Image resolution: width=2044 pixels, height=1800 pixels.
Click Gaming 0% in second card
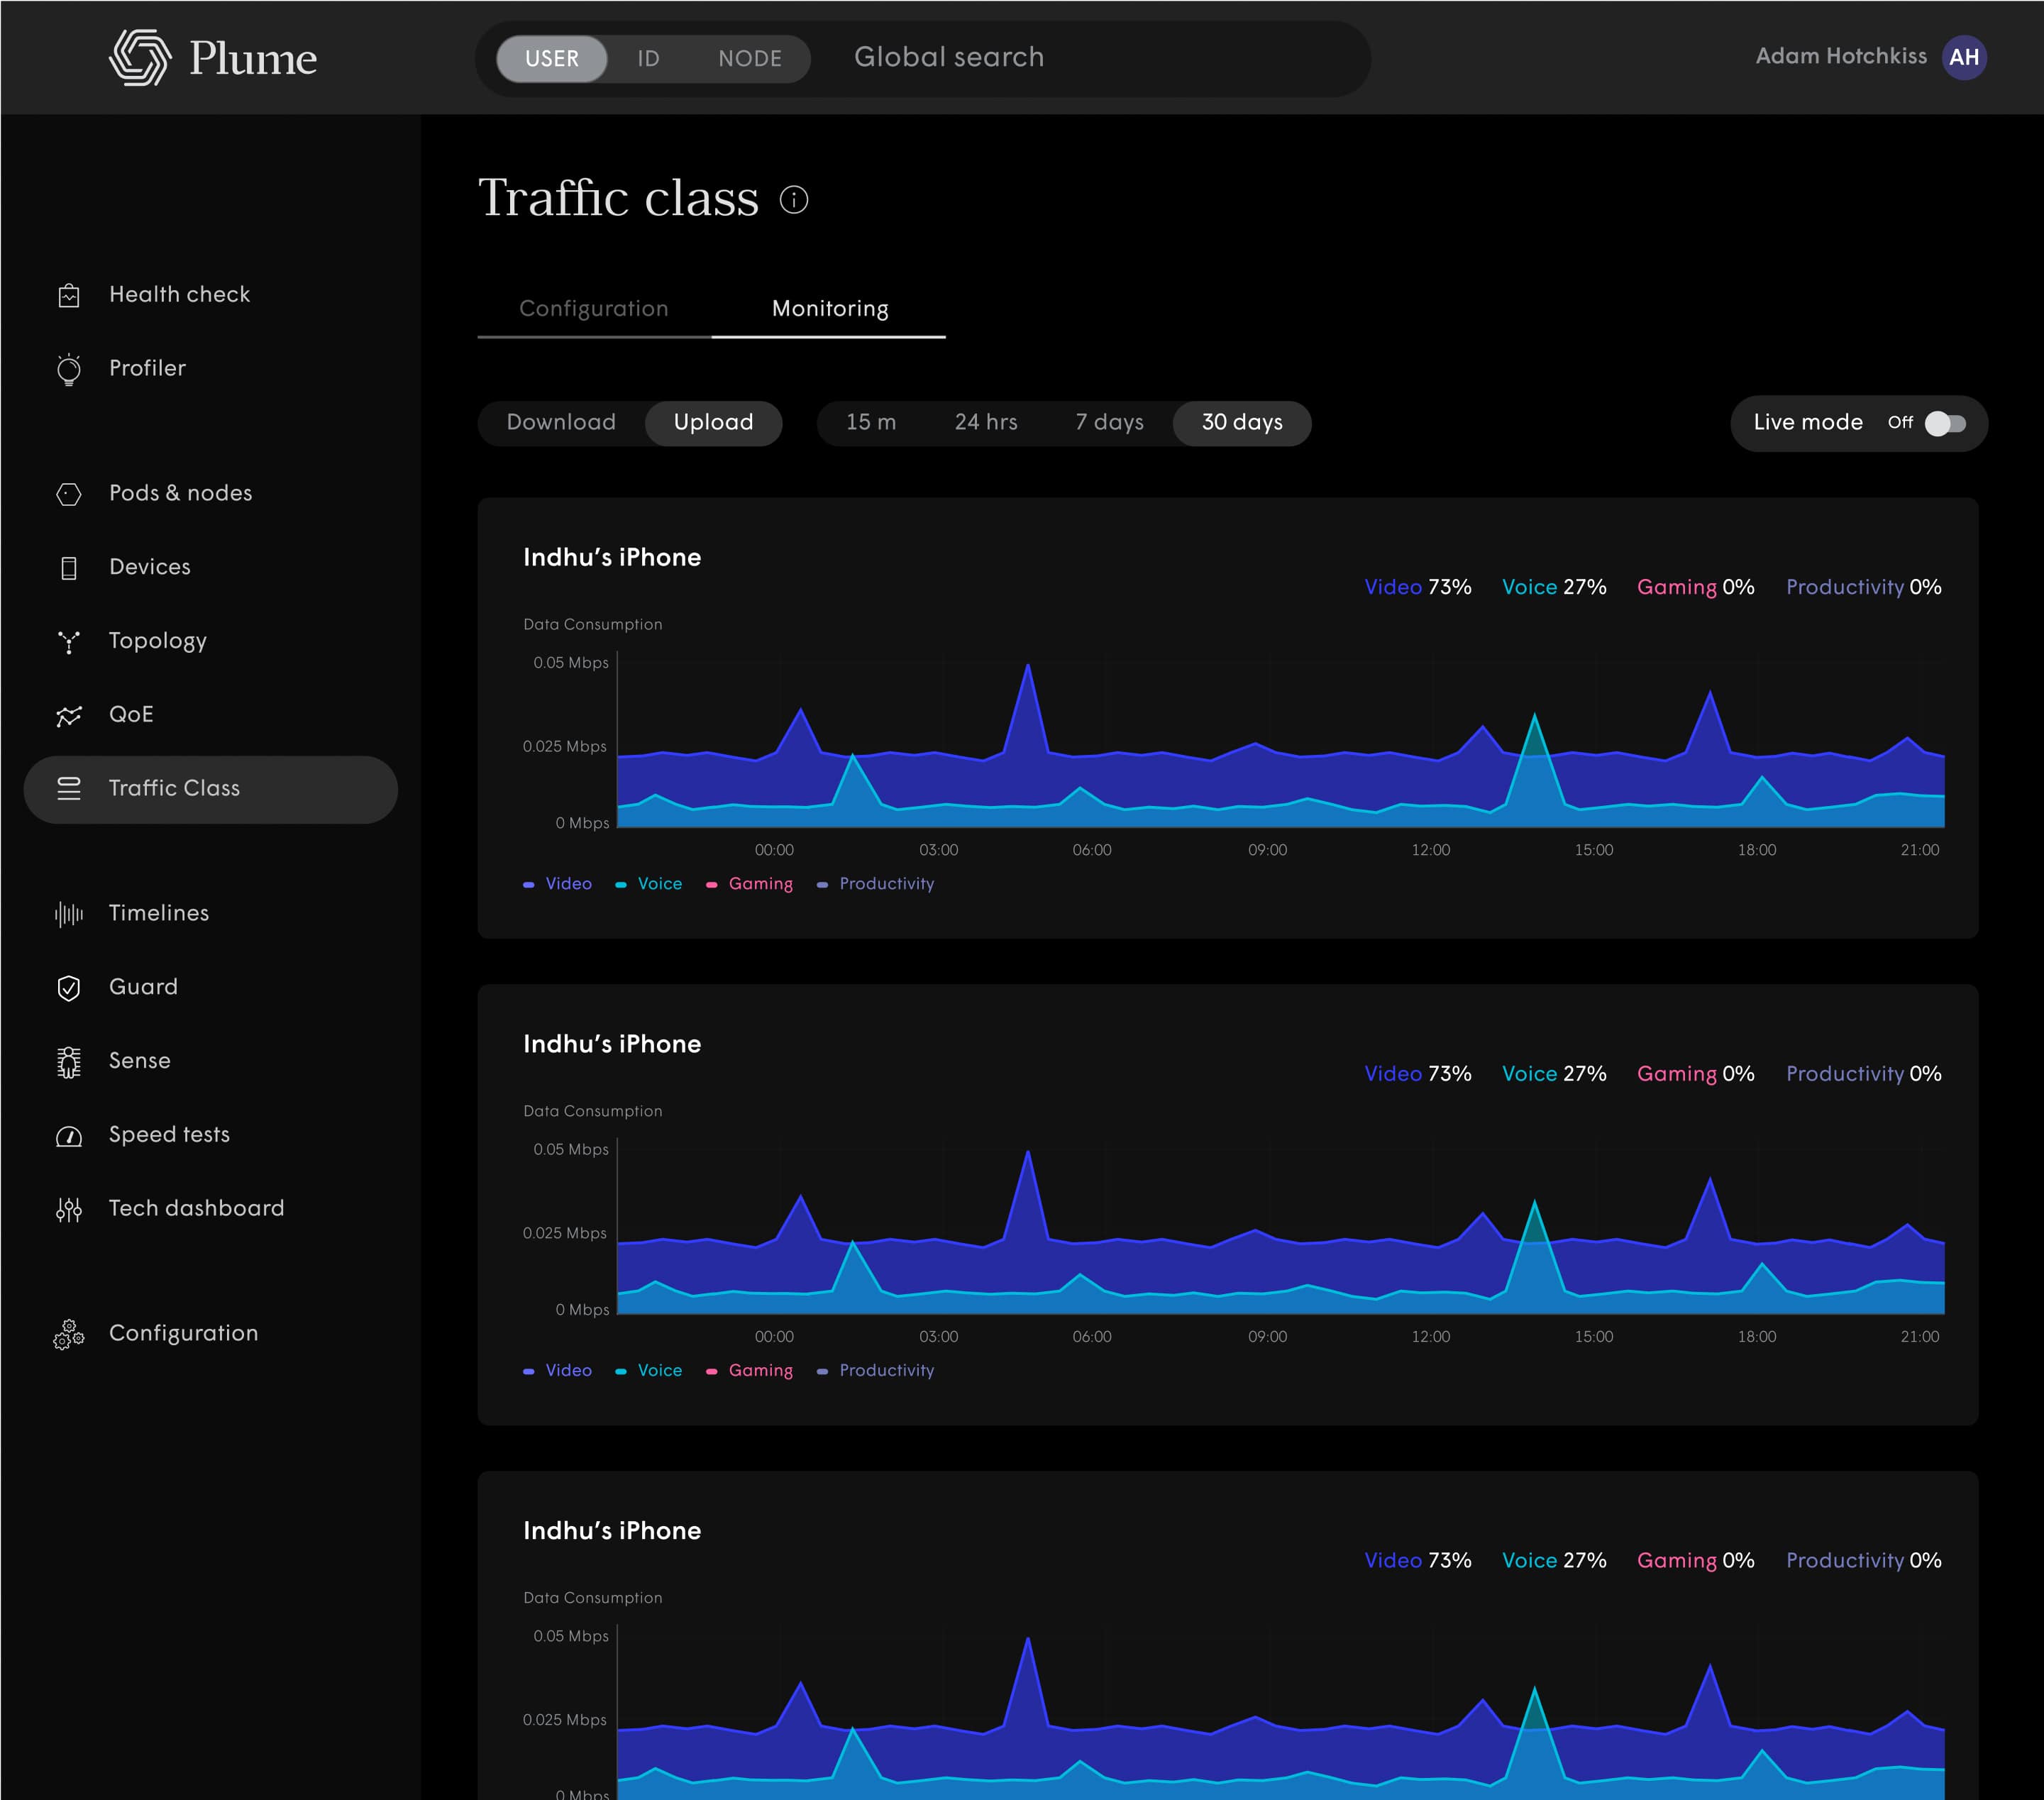point(1696,1075)
